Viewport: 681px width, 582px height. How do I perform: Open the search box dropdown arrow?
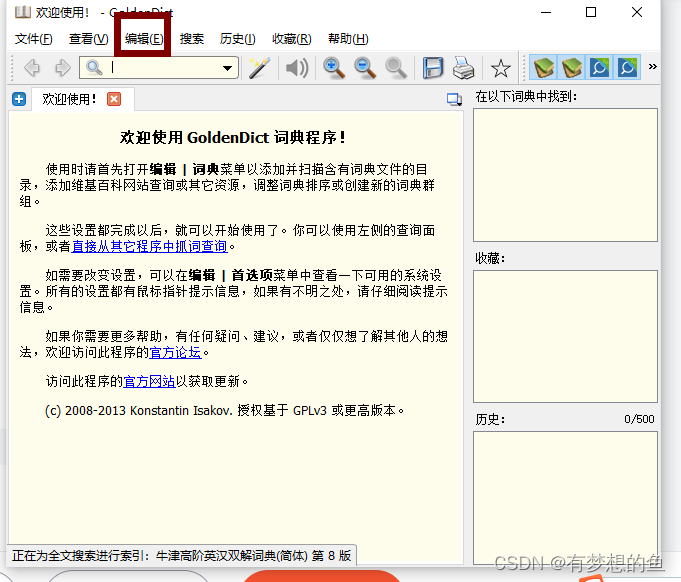click(x=227, y=68)
